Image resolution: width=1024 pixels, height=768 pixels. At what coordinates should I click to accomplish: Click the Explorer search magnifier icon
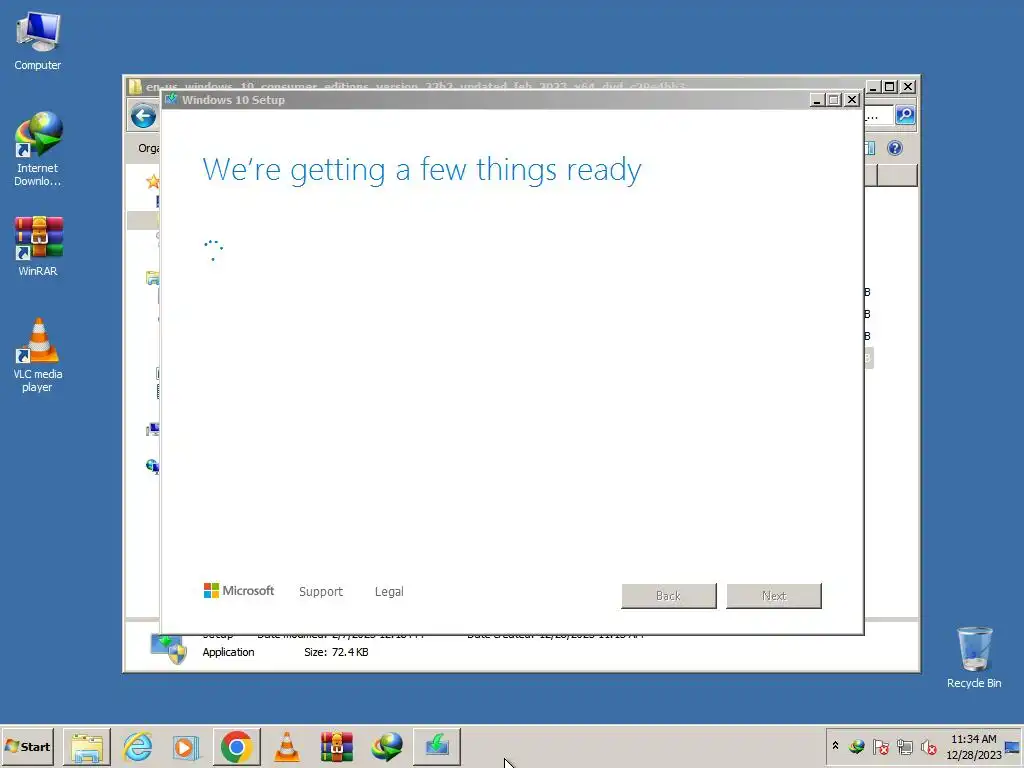coord(905,115)
